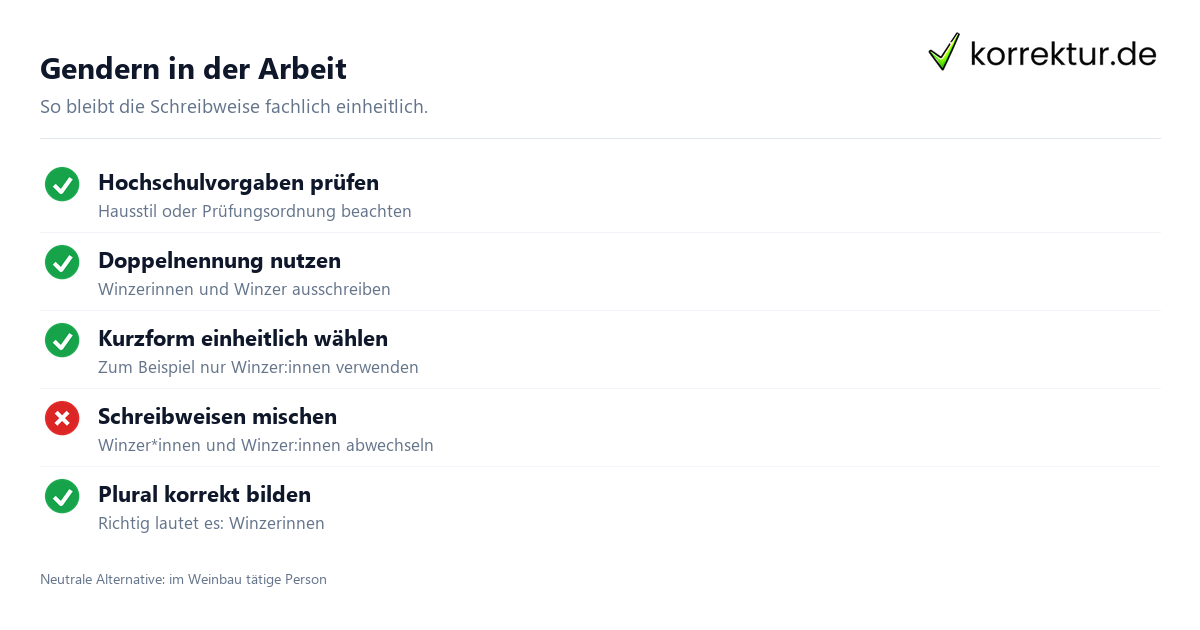Click the green check icon beside Hochschulvorgaben prüfen
The width and height of the screenshot is (1200, 630).
tap(62, 184)
